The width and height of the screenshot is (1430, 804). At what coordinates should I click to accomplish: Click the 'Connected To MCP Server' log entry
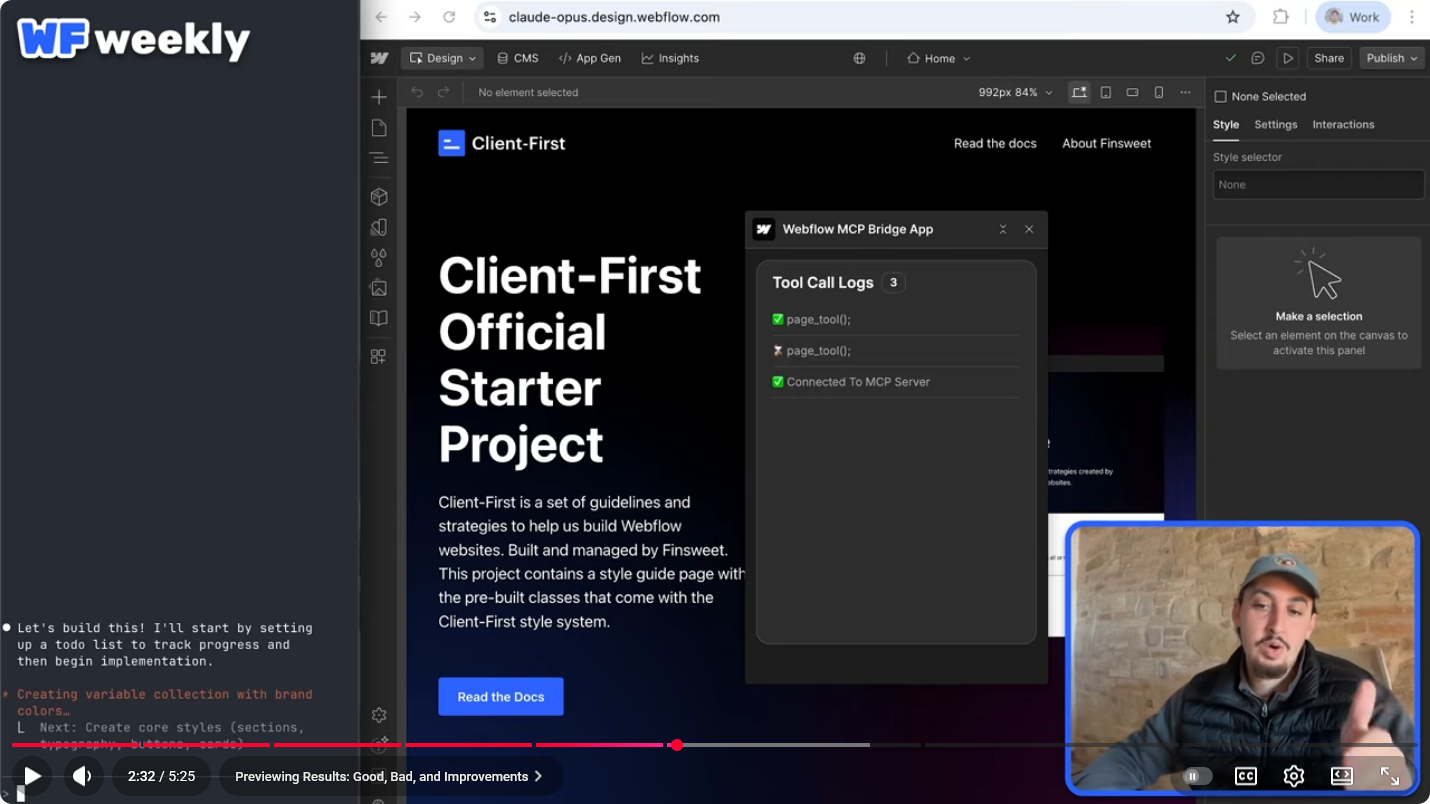[896, 382]
